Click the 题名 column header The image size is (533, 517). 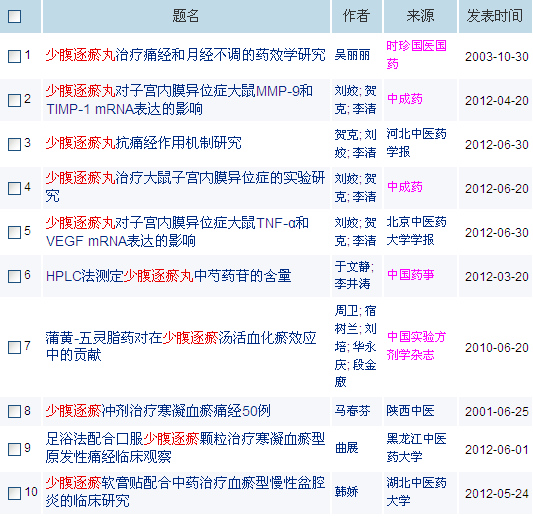click(x=186, y=16)
